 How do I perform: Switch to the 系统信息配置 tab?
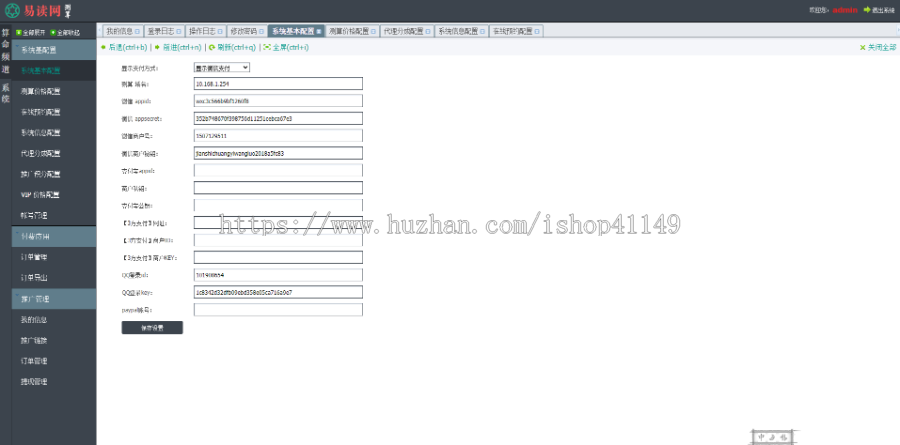pyautogui.click(x=459, y=32)
